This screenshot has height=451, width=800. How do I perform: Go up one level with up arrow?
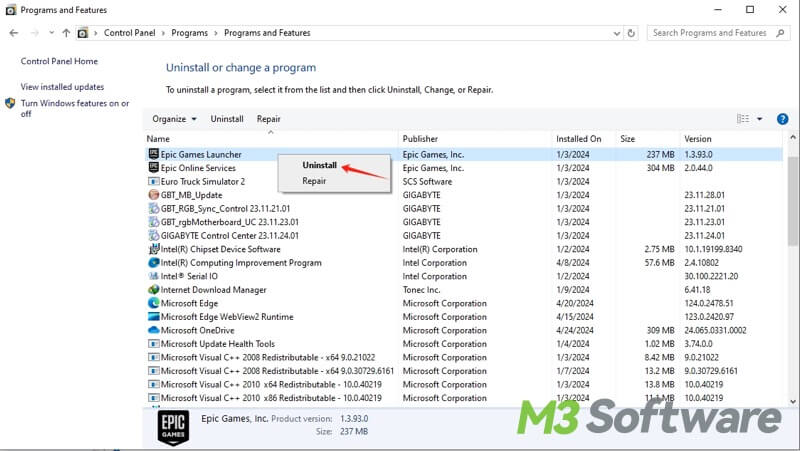[66, 33]
